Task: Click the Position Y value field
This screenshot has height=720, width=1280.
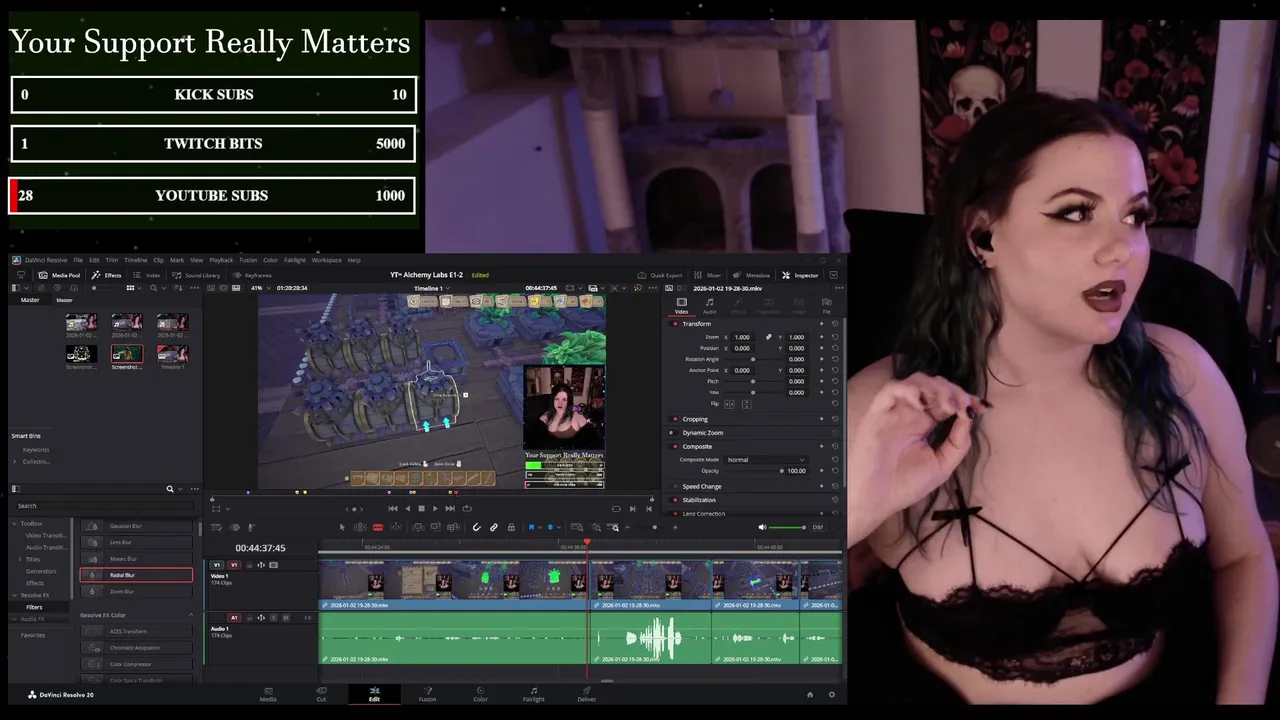Action: [x=797, y=348]
